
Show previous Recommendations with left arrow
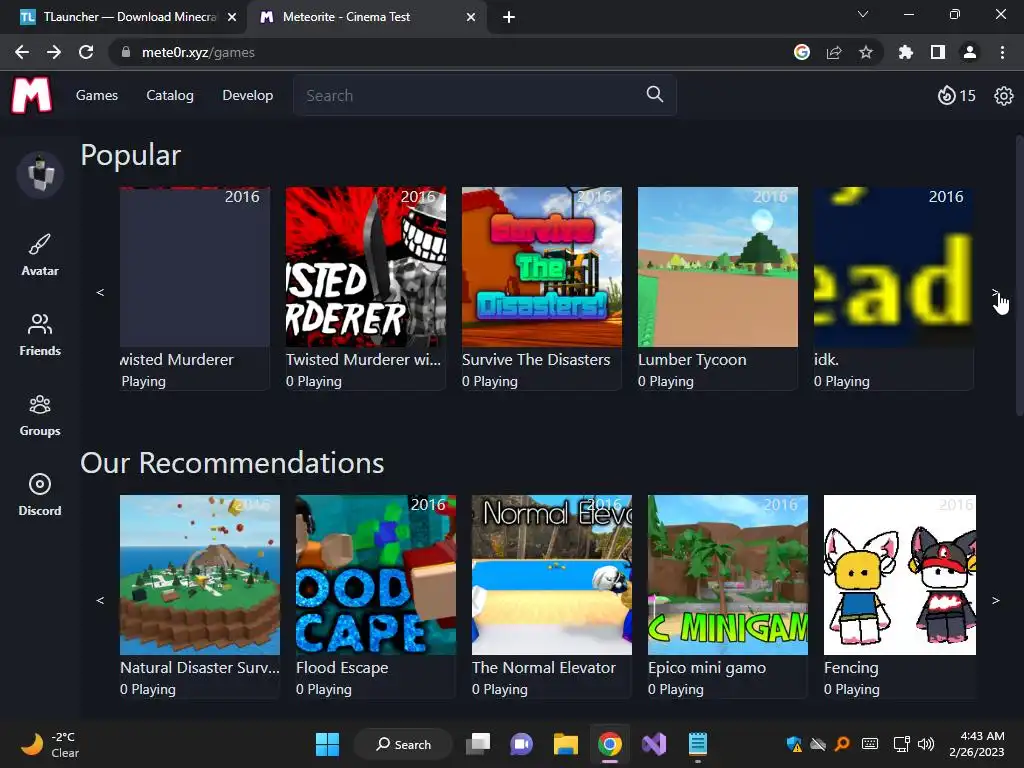[100, 600]
